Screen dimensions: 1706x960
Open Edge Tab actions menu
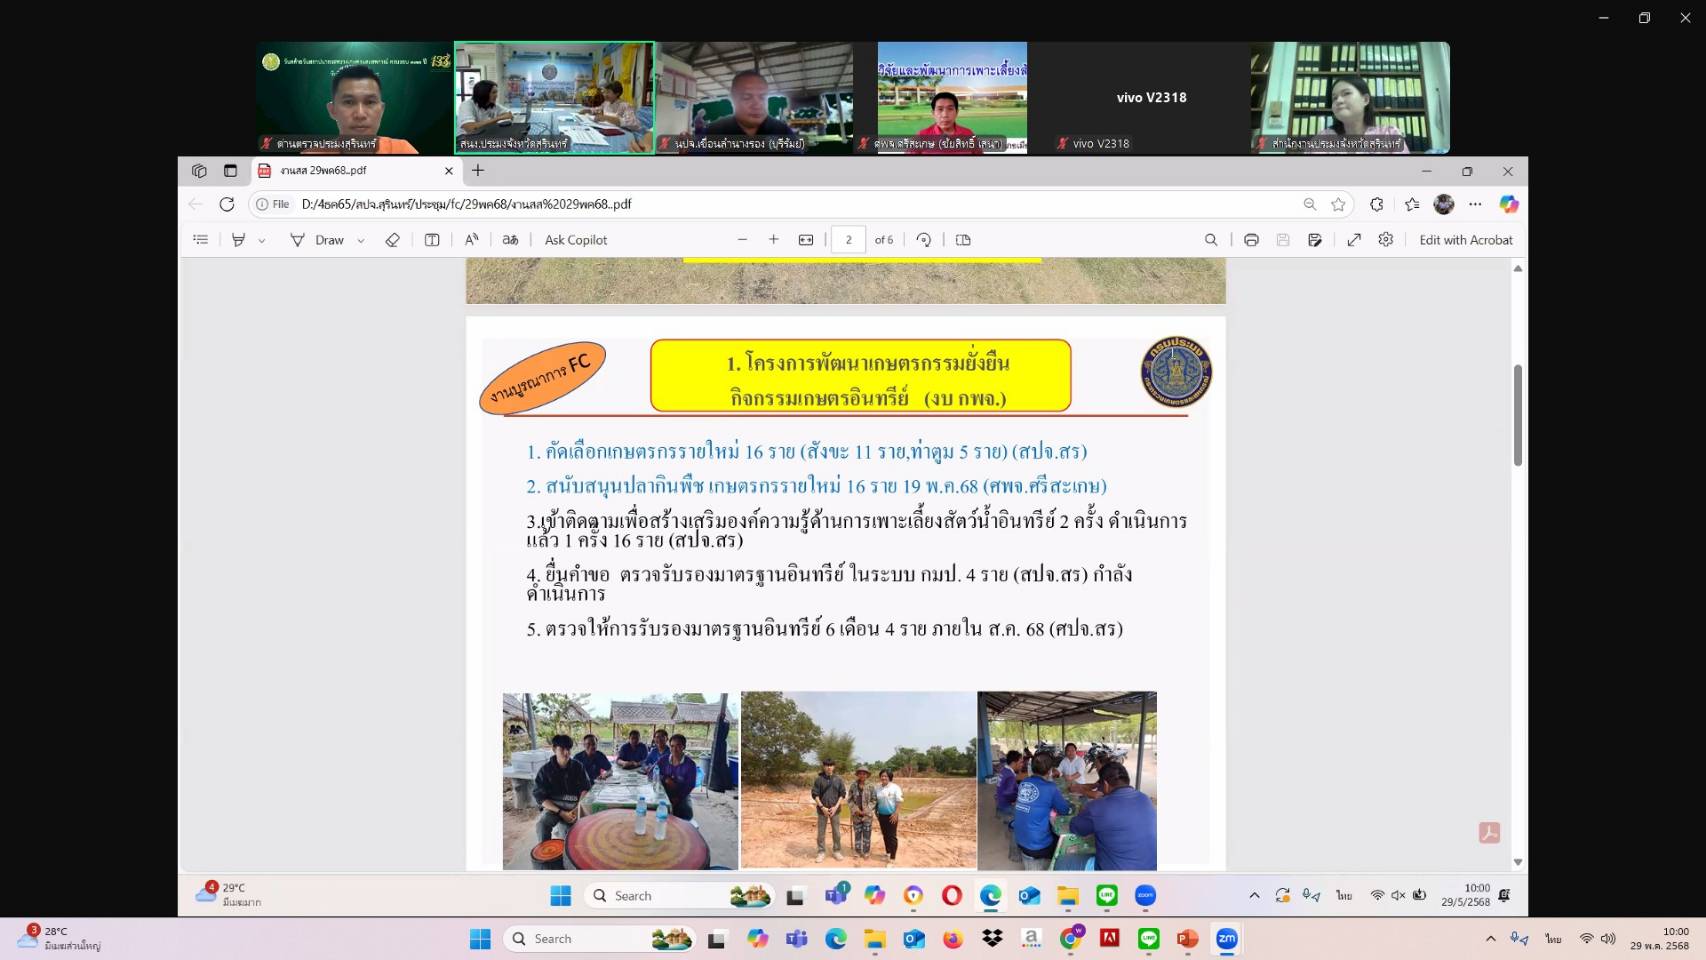[230, 171]
